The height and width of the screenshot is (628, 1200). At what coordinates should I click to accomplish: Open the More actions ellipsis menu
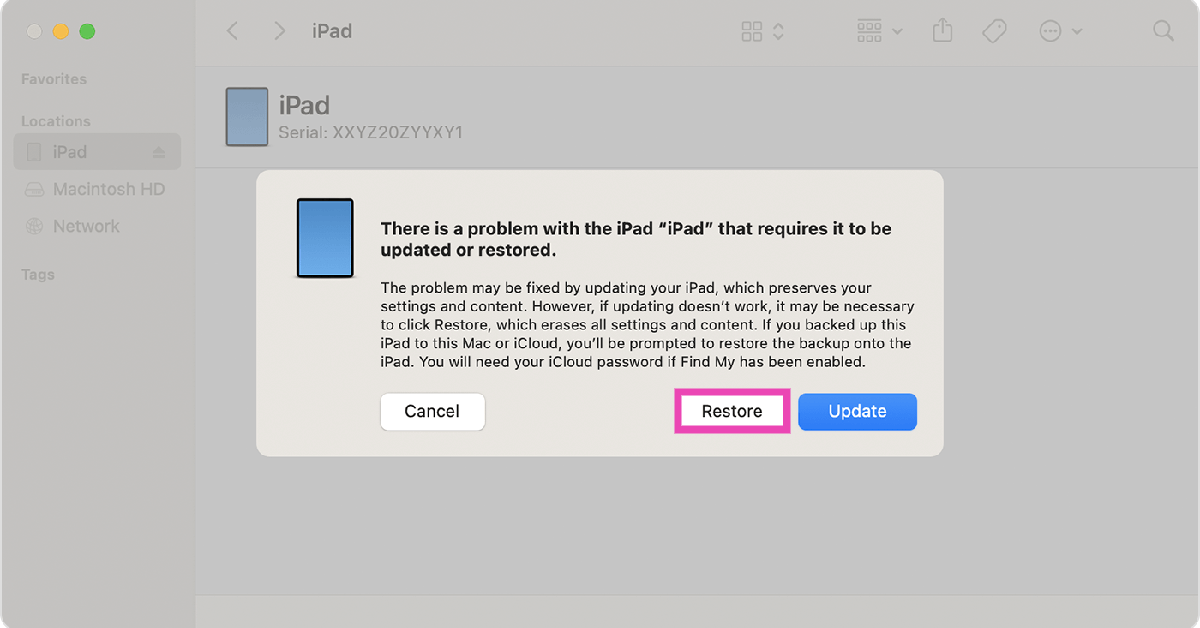point(1060,31)
